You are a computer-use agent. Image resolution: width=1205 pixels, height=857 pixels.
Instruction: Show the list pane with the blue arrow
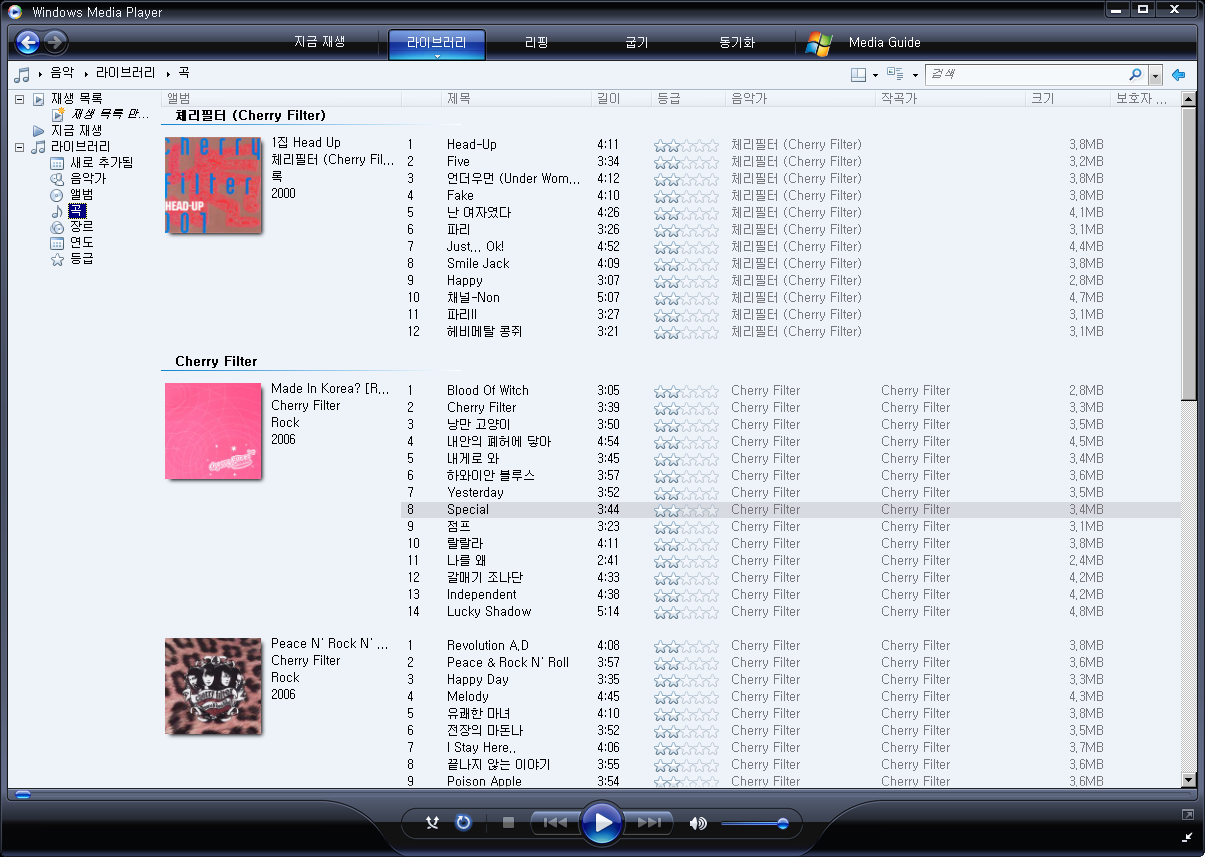[x=1179, y=75]
